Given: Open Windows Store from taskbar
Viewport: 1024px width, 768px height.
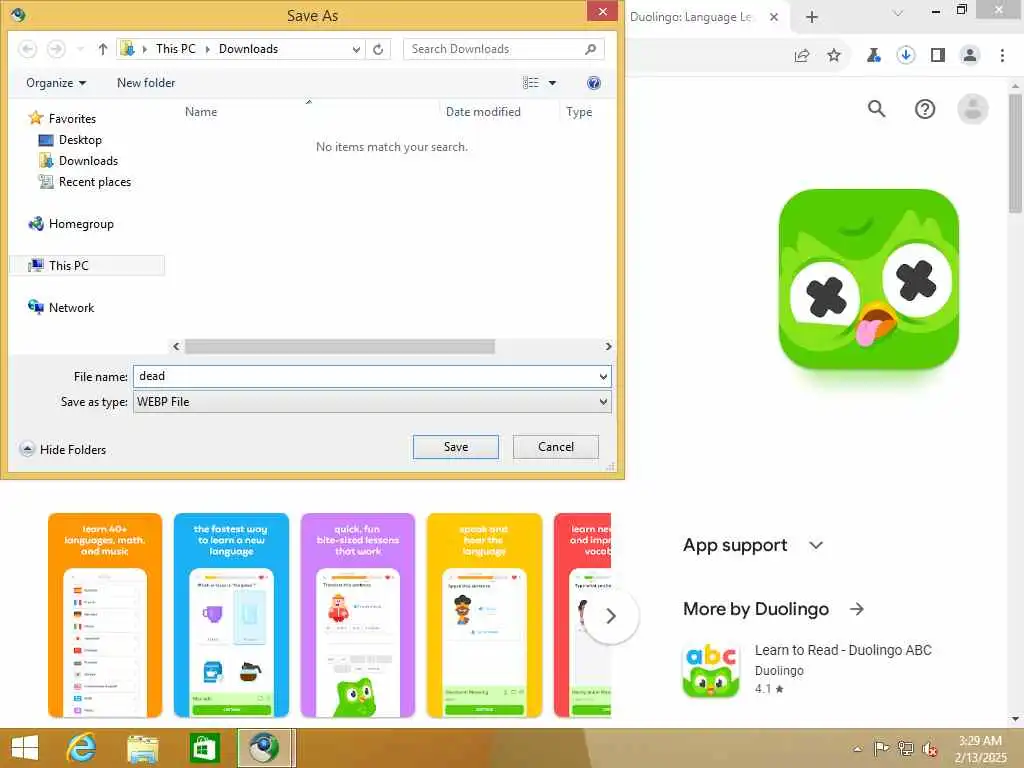Looking at the screenshot, I should [x=204, y=748].
